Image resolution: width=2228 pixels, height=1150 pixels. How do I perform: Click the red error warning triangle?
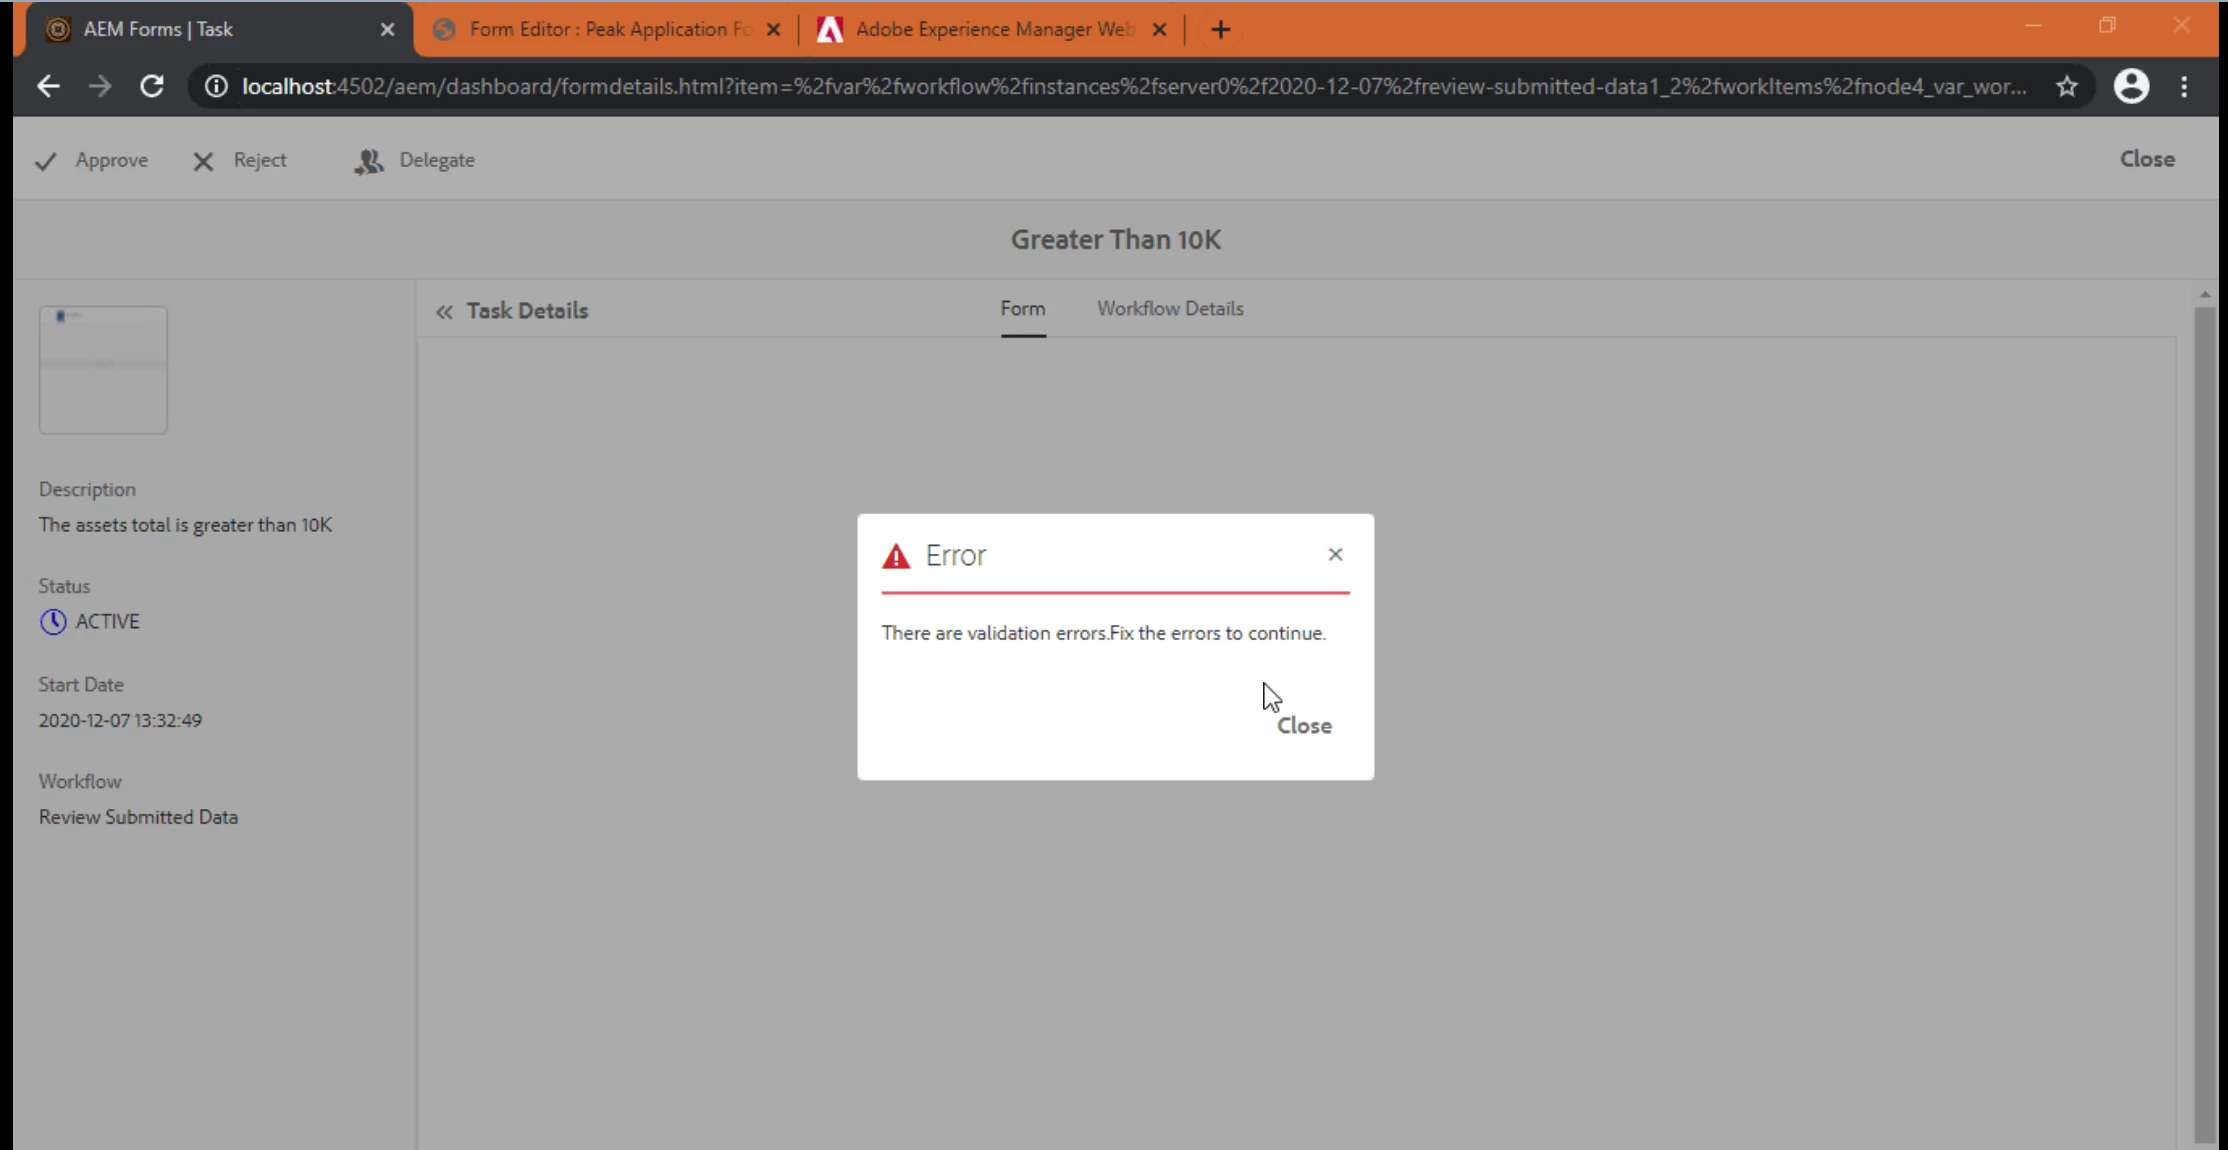pyautogui.click(x=896, y=556)
